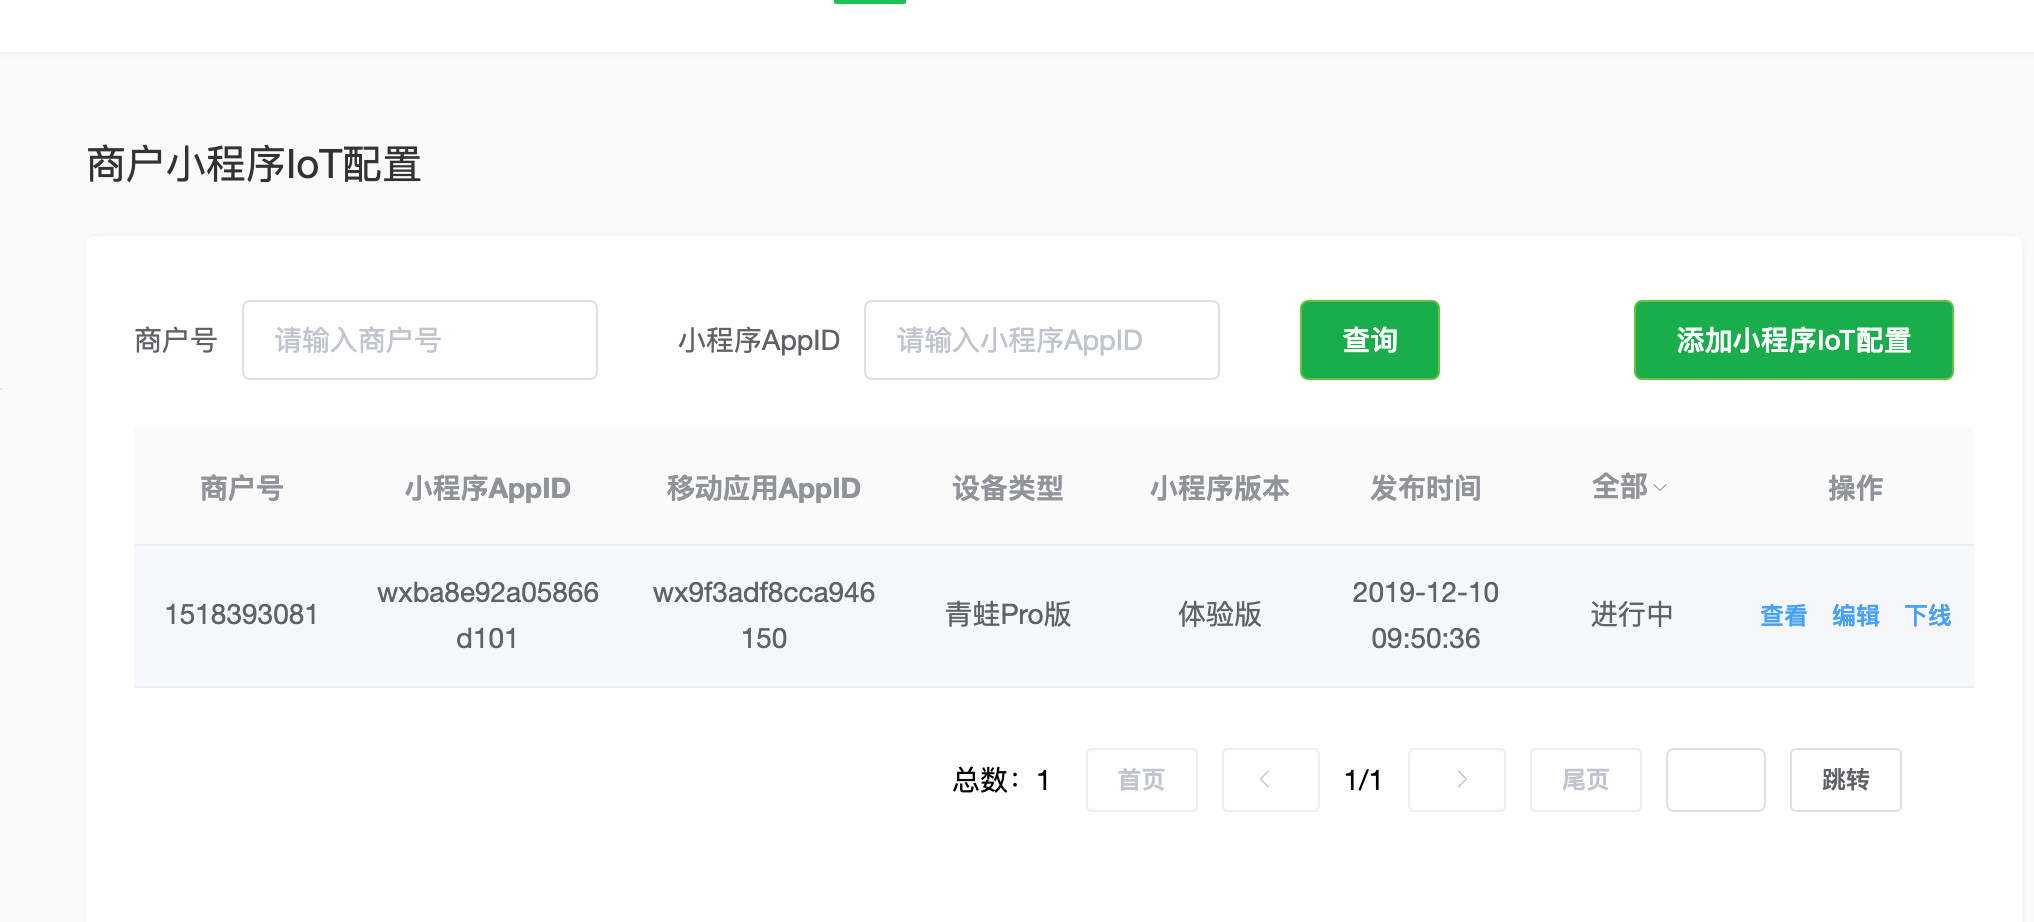Click the 青蛙Pro版 device type cell
This screenshot has height=922, width=2034.
1008,615
